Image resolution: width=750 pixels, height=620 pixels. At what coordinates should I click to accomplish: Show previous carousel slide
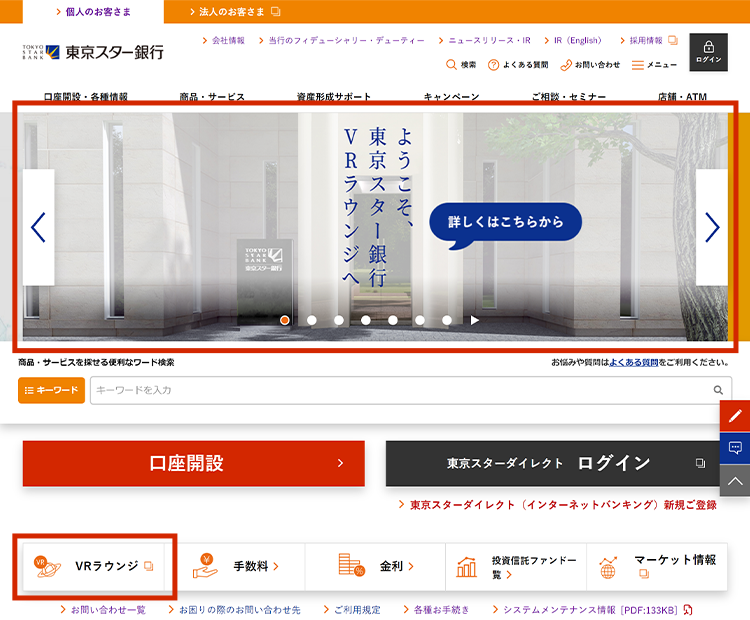click(38, 227)
